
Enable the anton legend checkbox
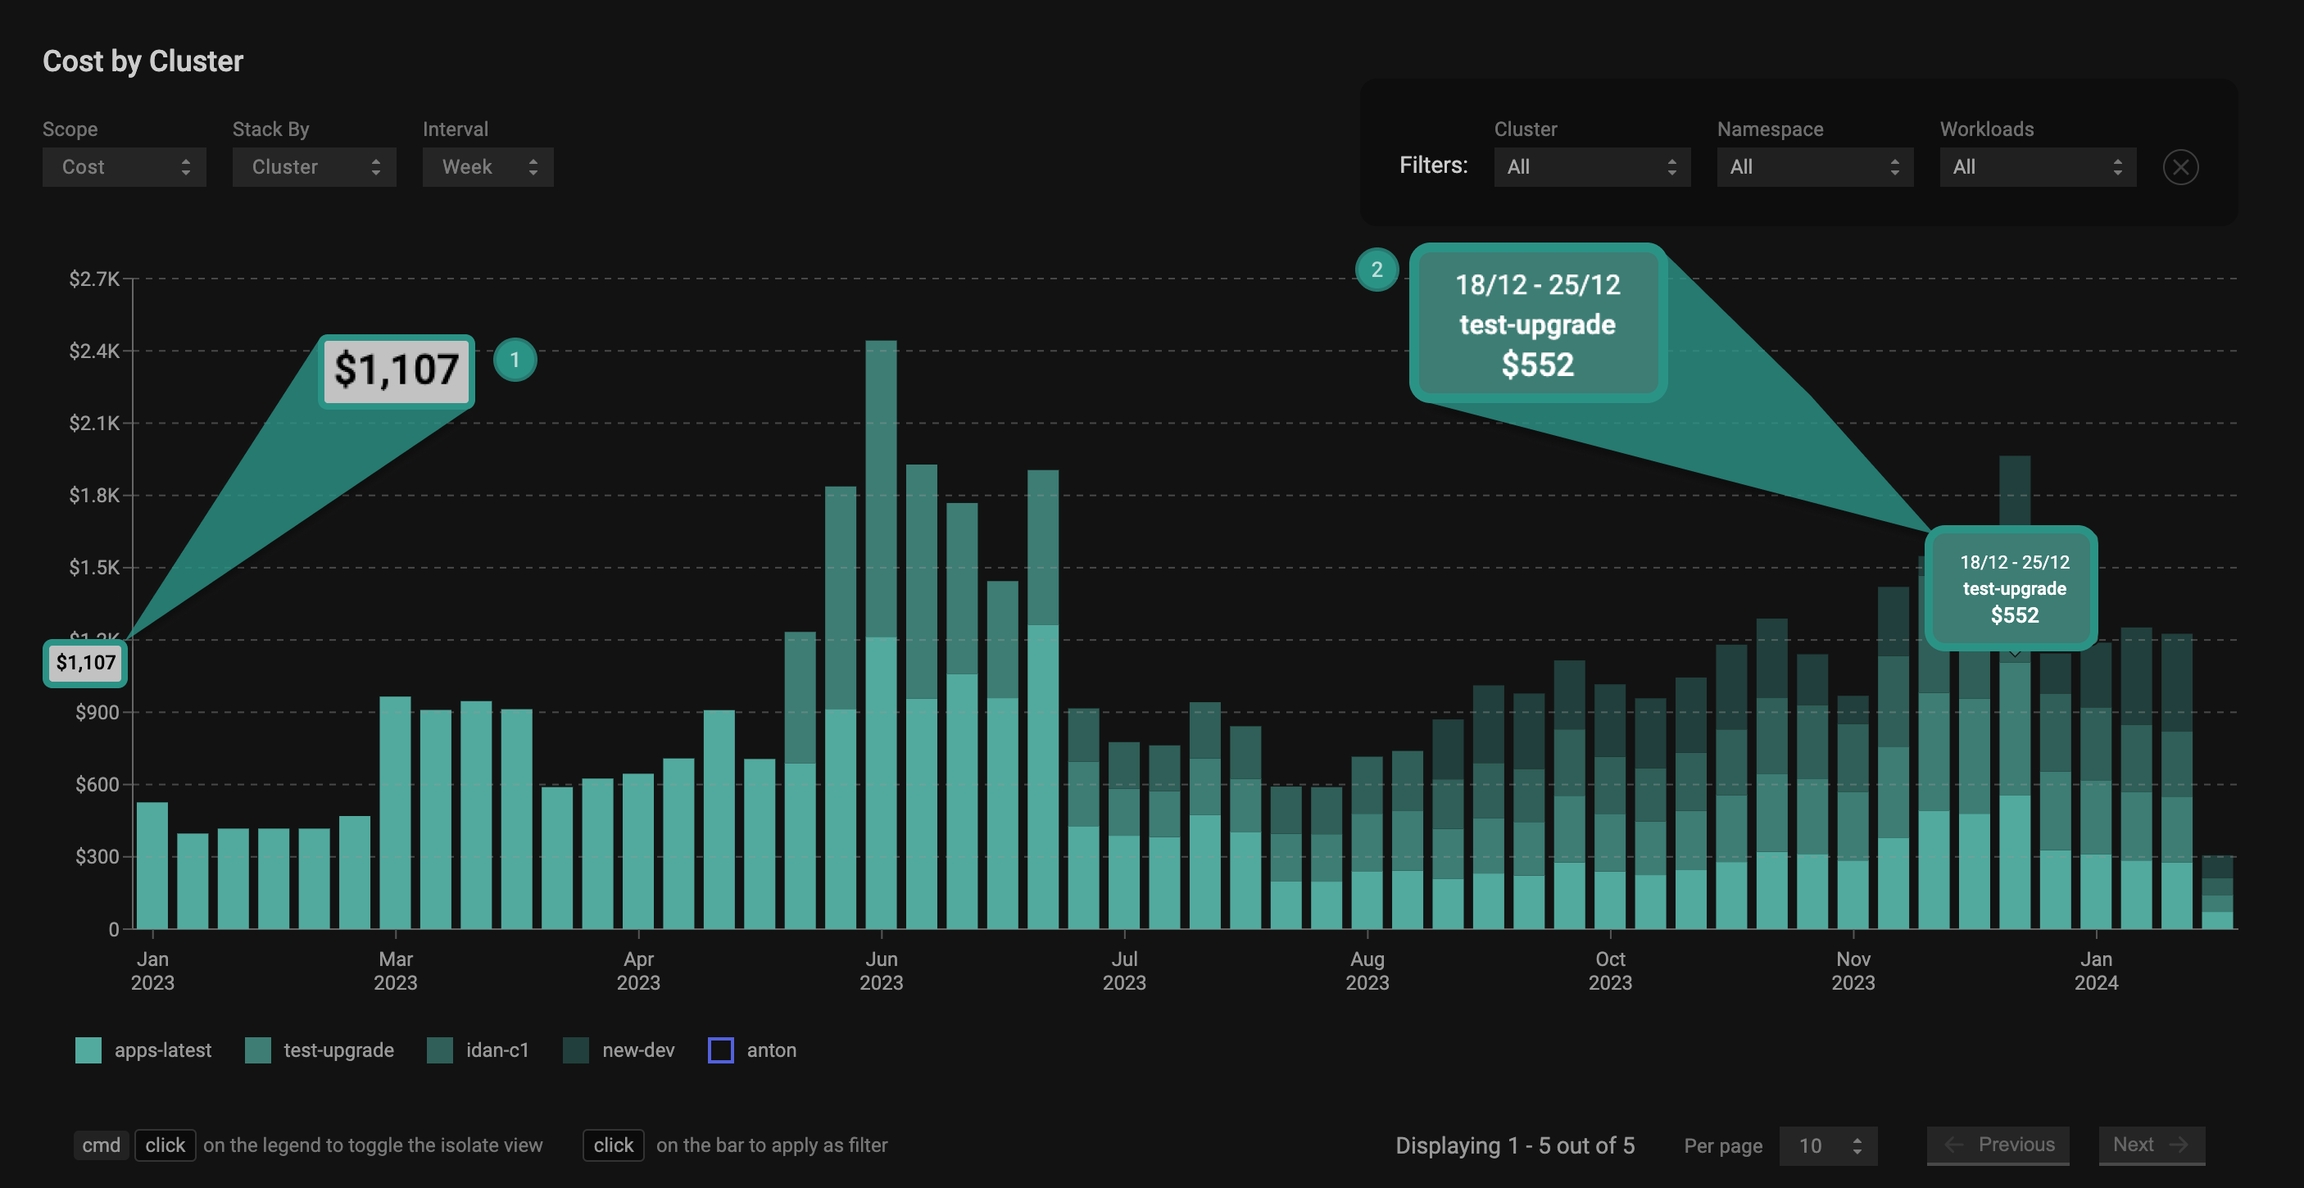click(720, 1050)
